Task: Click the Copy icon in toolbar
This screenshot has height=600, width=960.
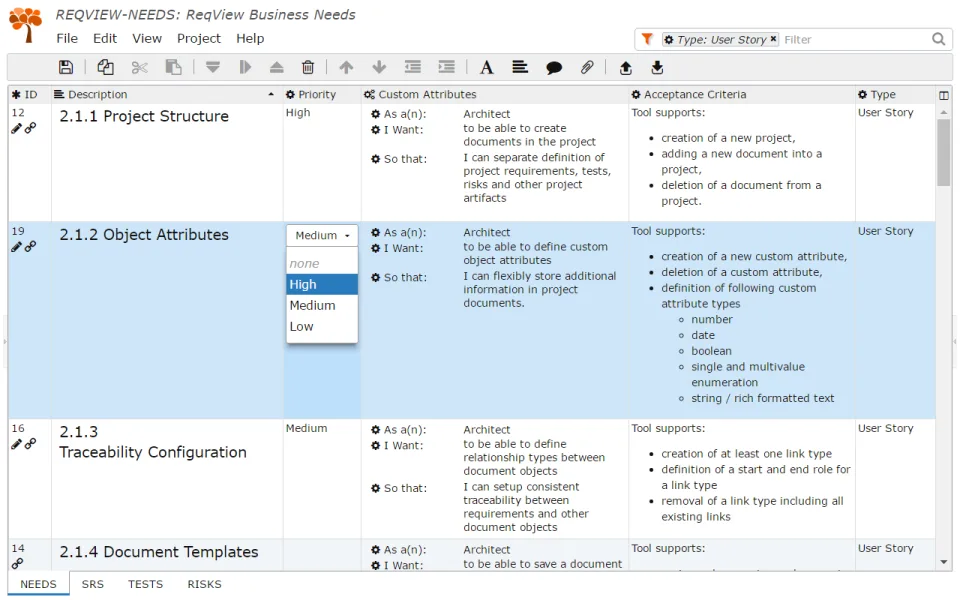Action: pos(105,67)
